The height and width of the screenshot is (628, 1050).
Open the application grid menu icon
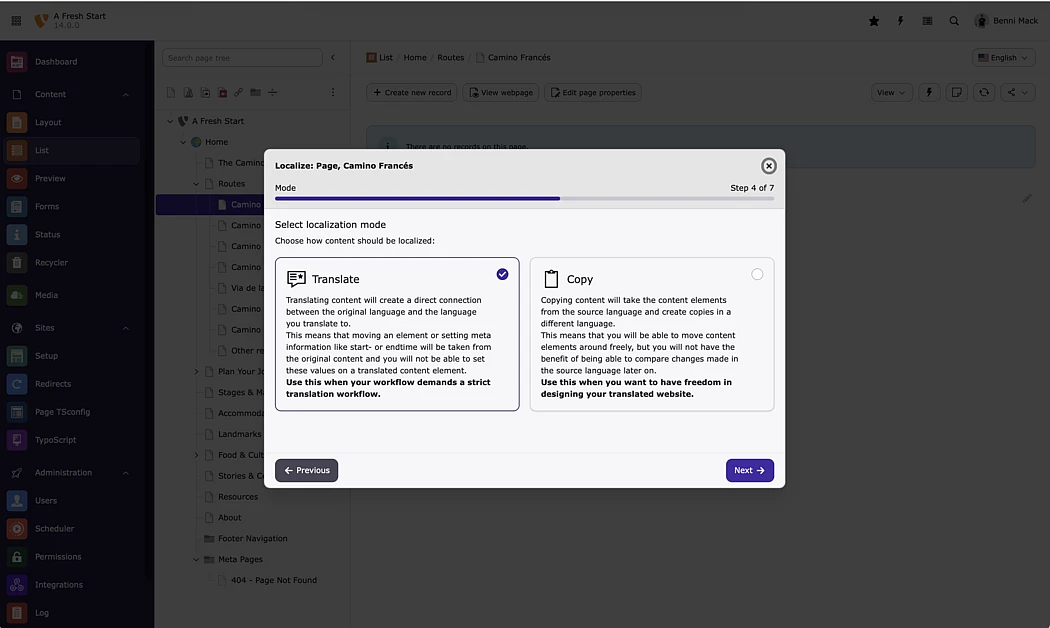tap(16, 21)
